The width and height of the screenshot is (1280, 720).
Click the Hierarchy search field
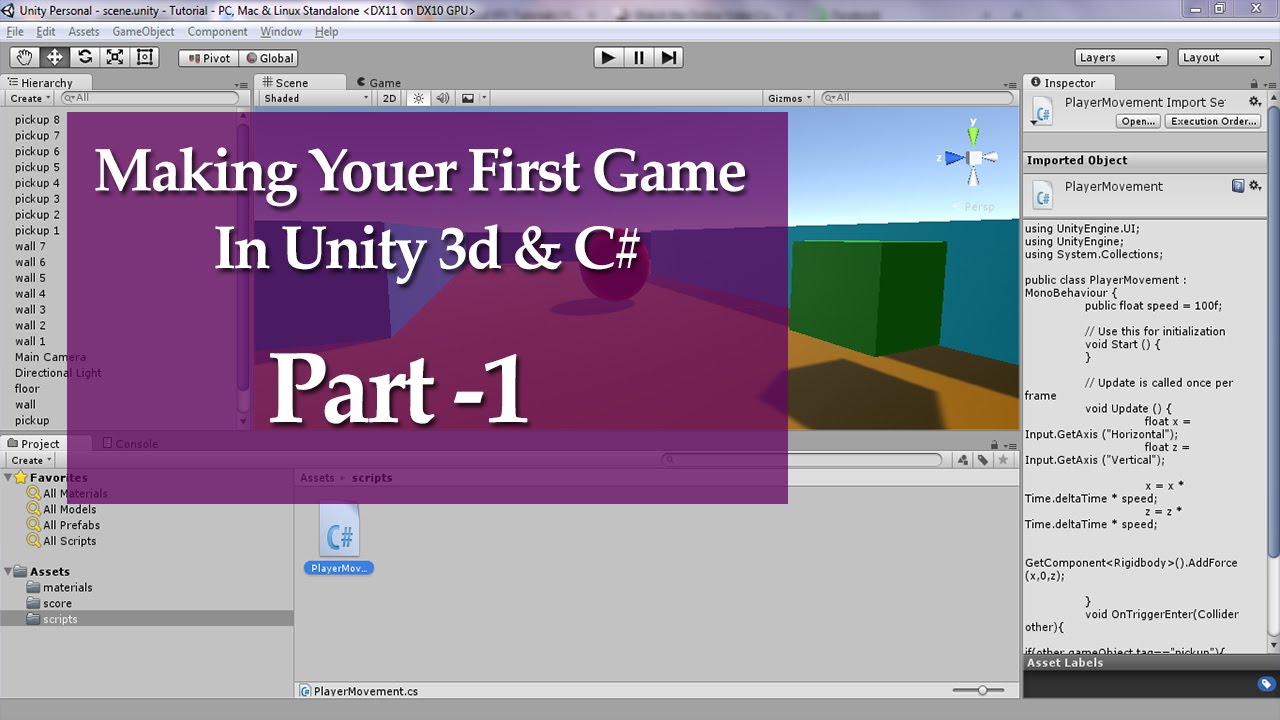(150, 98)
